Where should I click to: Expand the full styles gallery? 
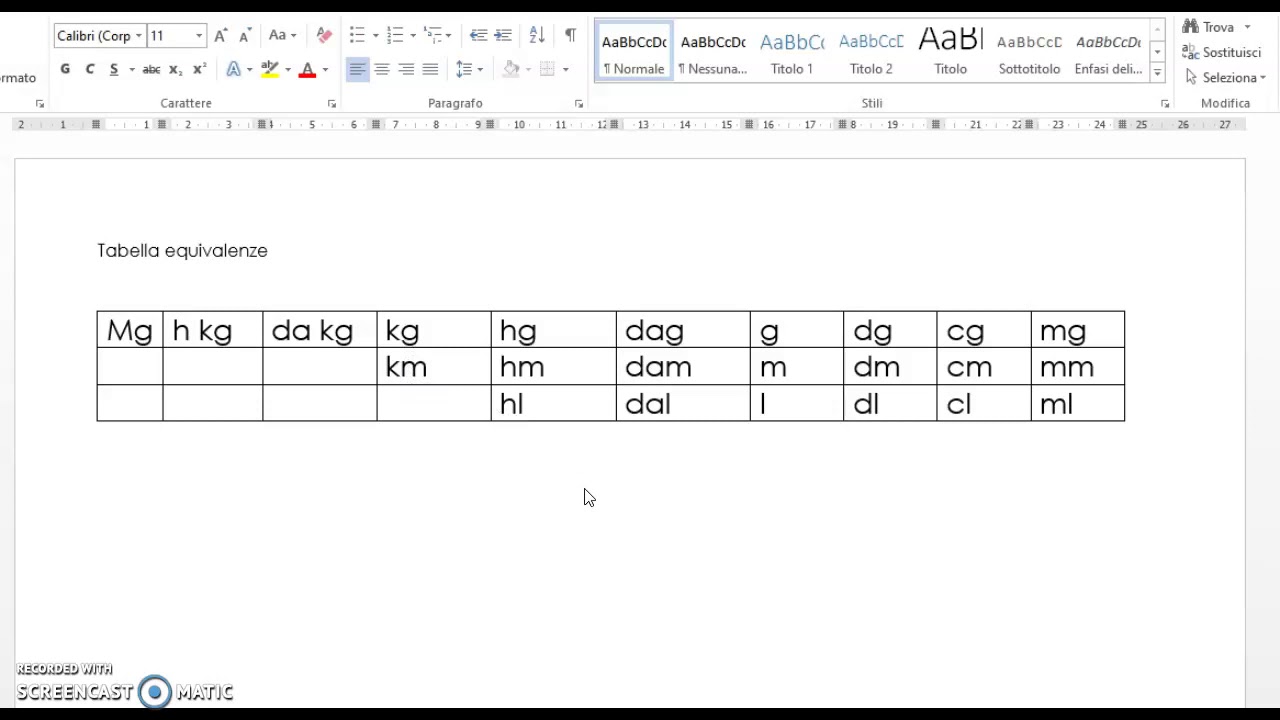[1157, 73]
